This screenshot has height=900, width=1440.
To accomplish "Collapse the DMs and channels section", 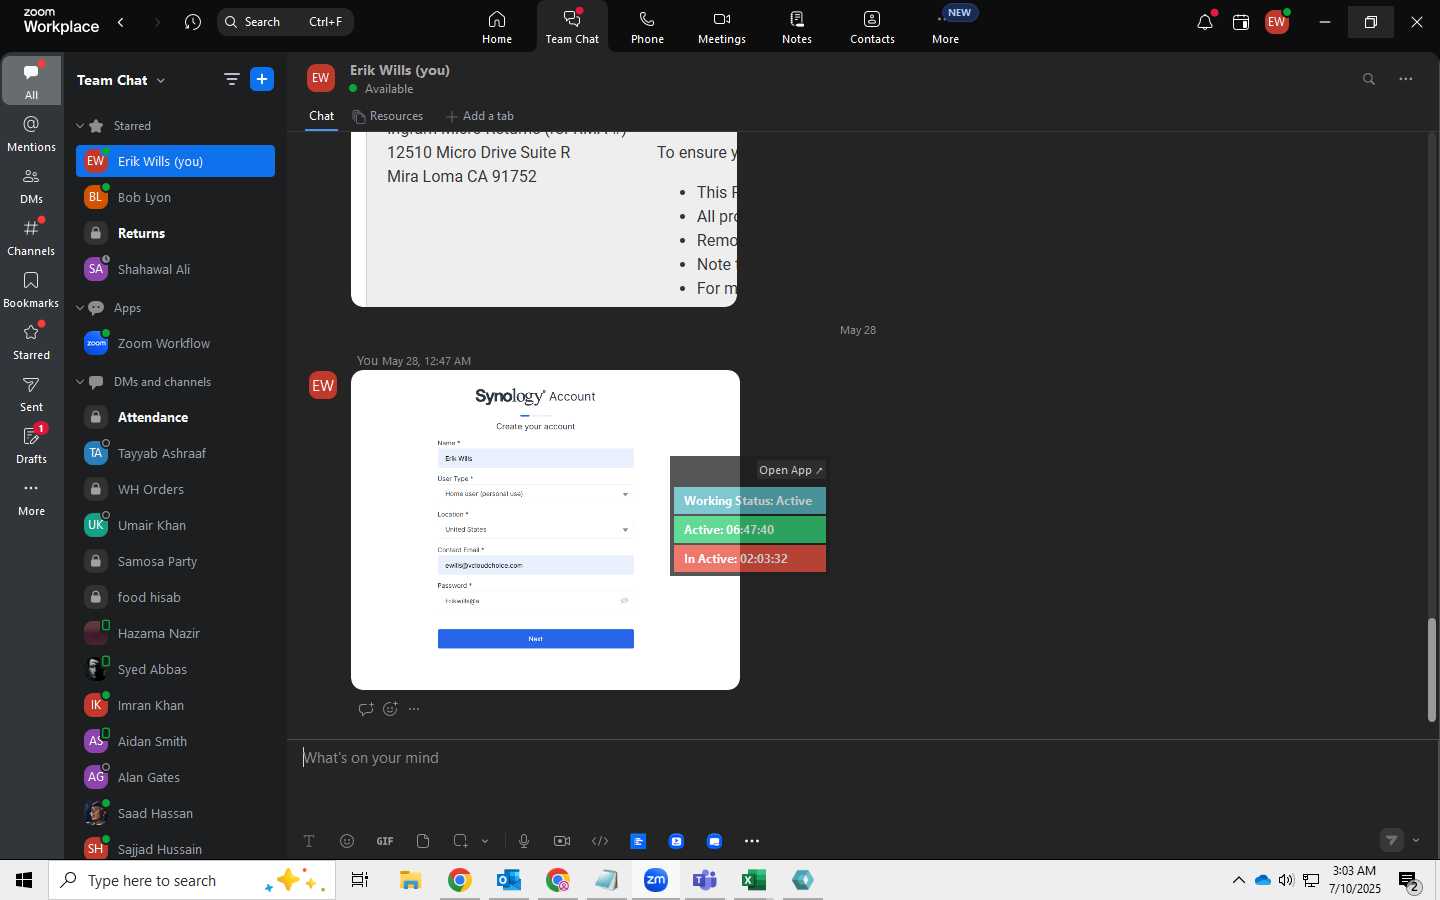I will (x=80, y=382).
